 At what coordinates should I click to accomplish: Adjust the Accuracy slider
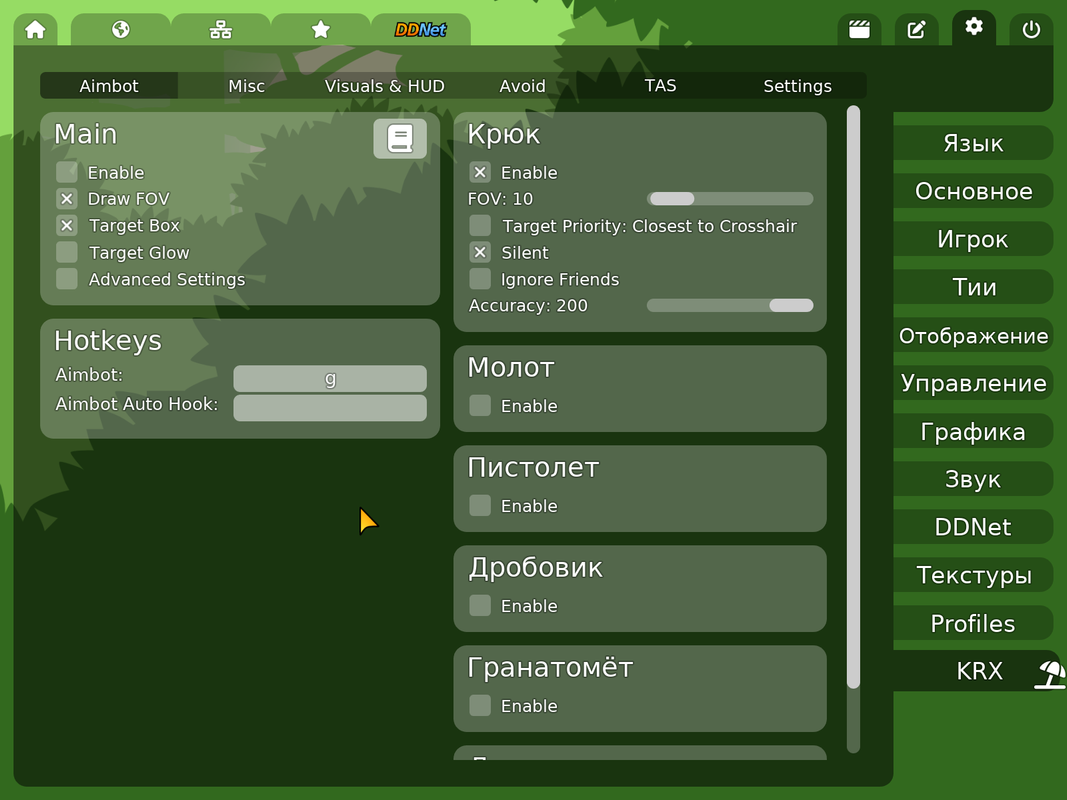pos(729,305)
